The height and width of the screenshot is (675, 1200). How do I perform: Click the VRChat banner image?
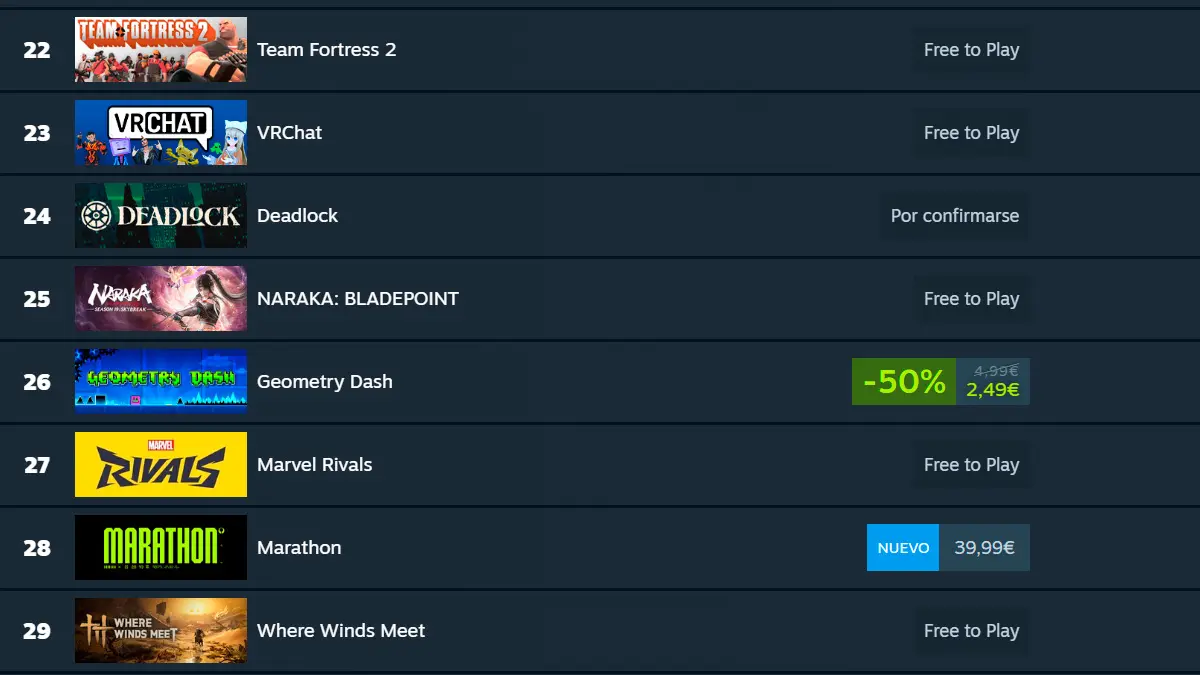pyautogui.click(x=160, y=133)
